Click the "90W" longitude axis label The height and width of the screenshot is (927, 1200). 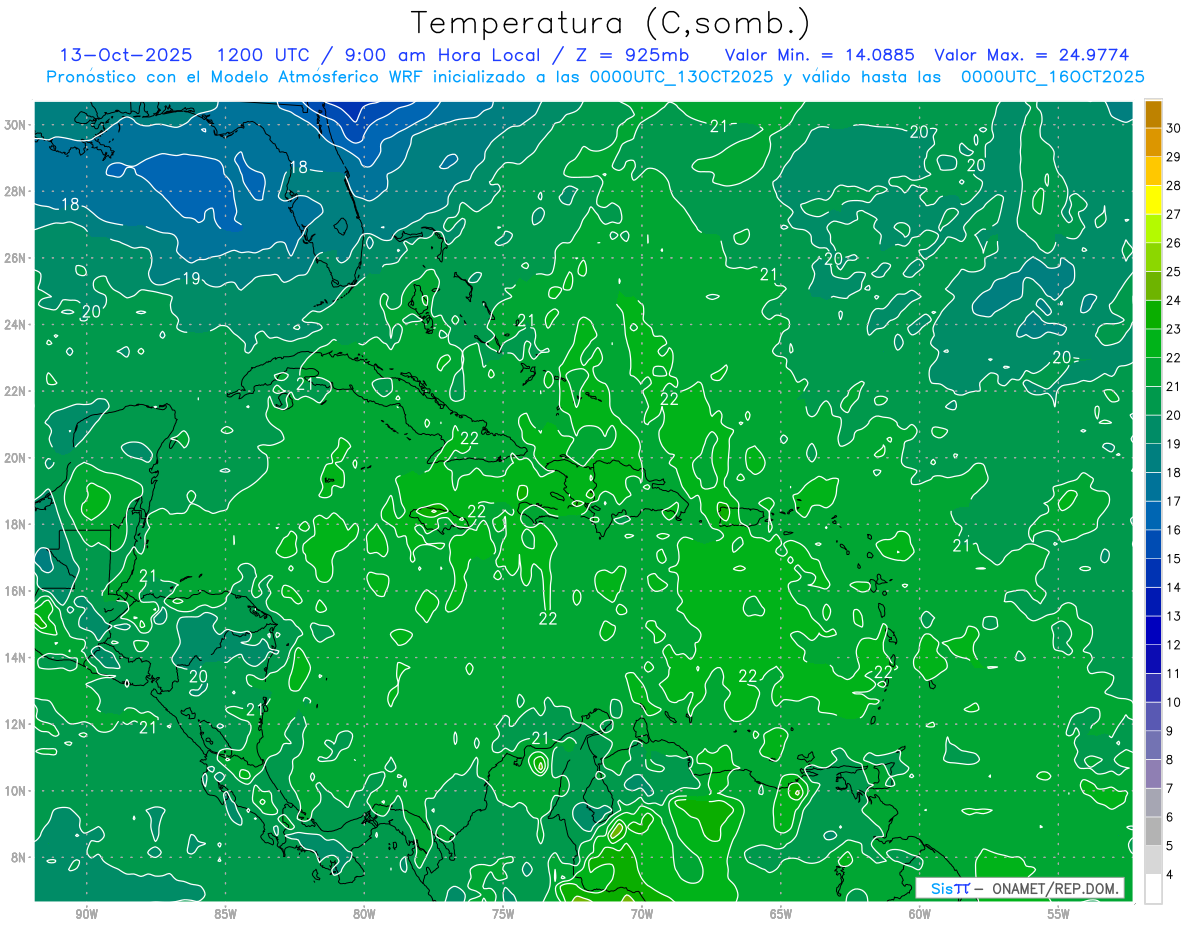click(x=86, y=914)
